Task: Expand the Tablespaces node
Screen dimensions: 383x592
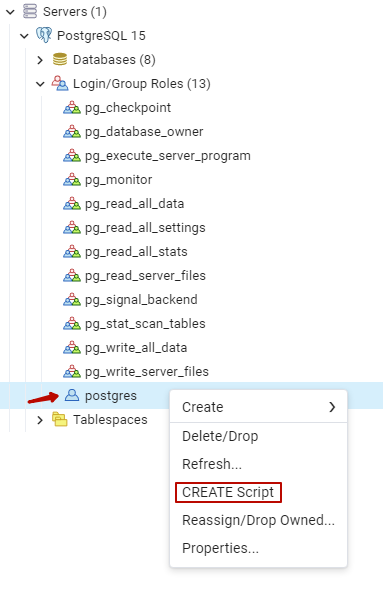Action: (x=40, y=420)
